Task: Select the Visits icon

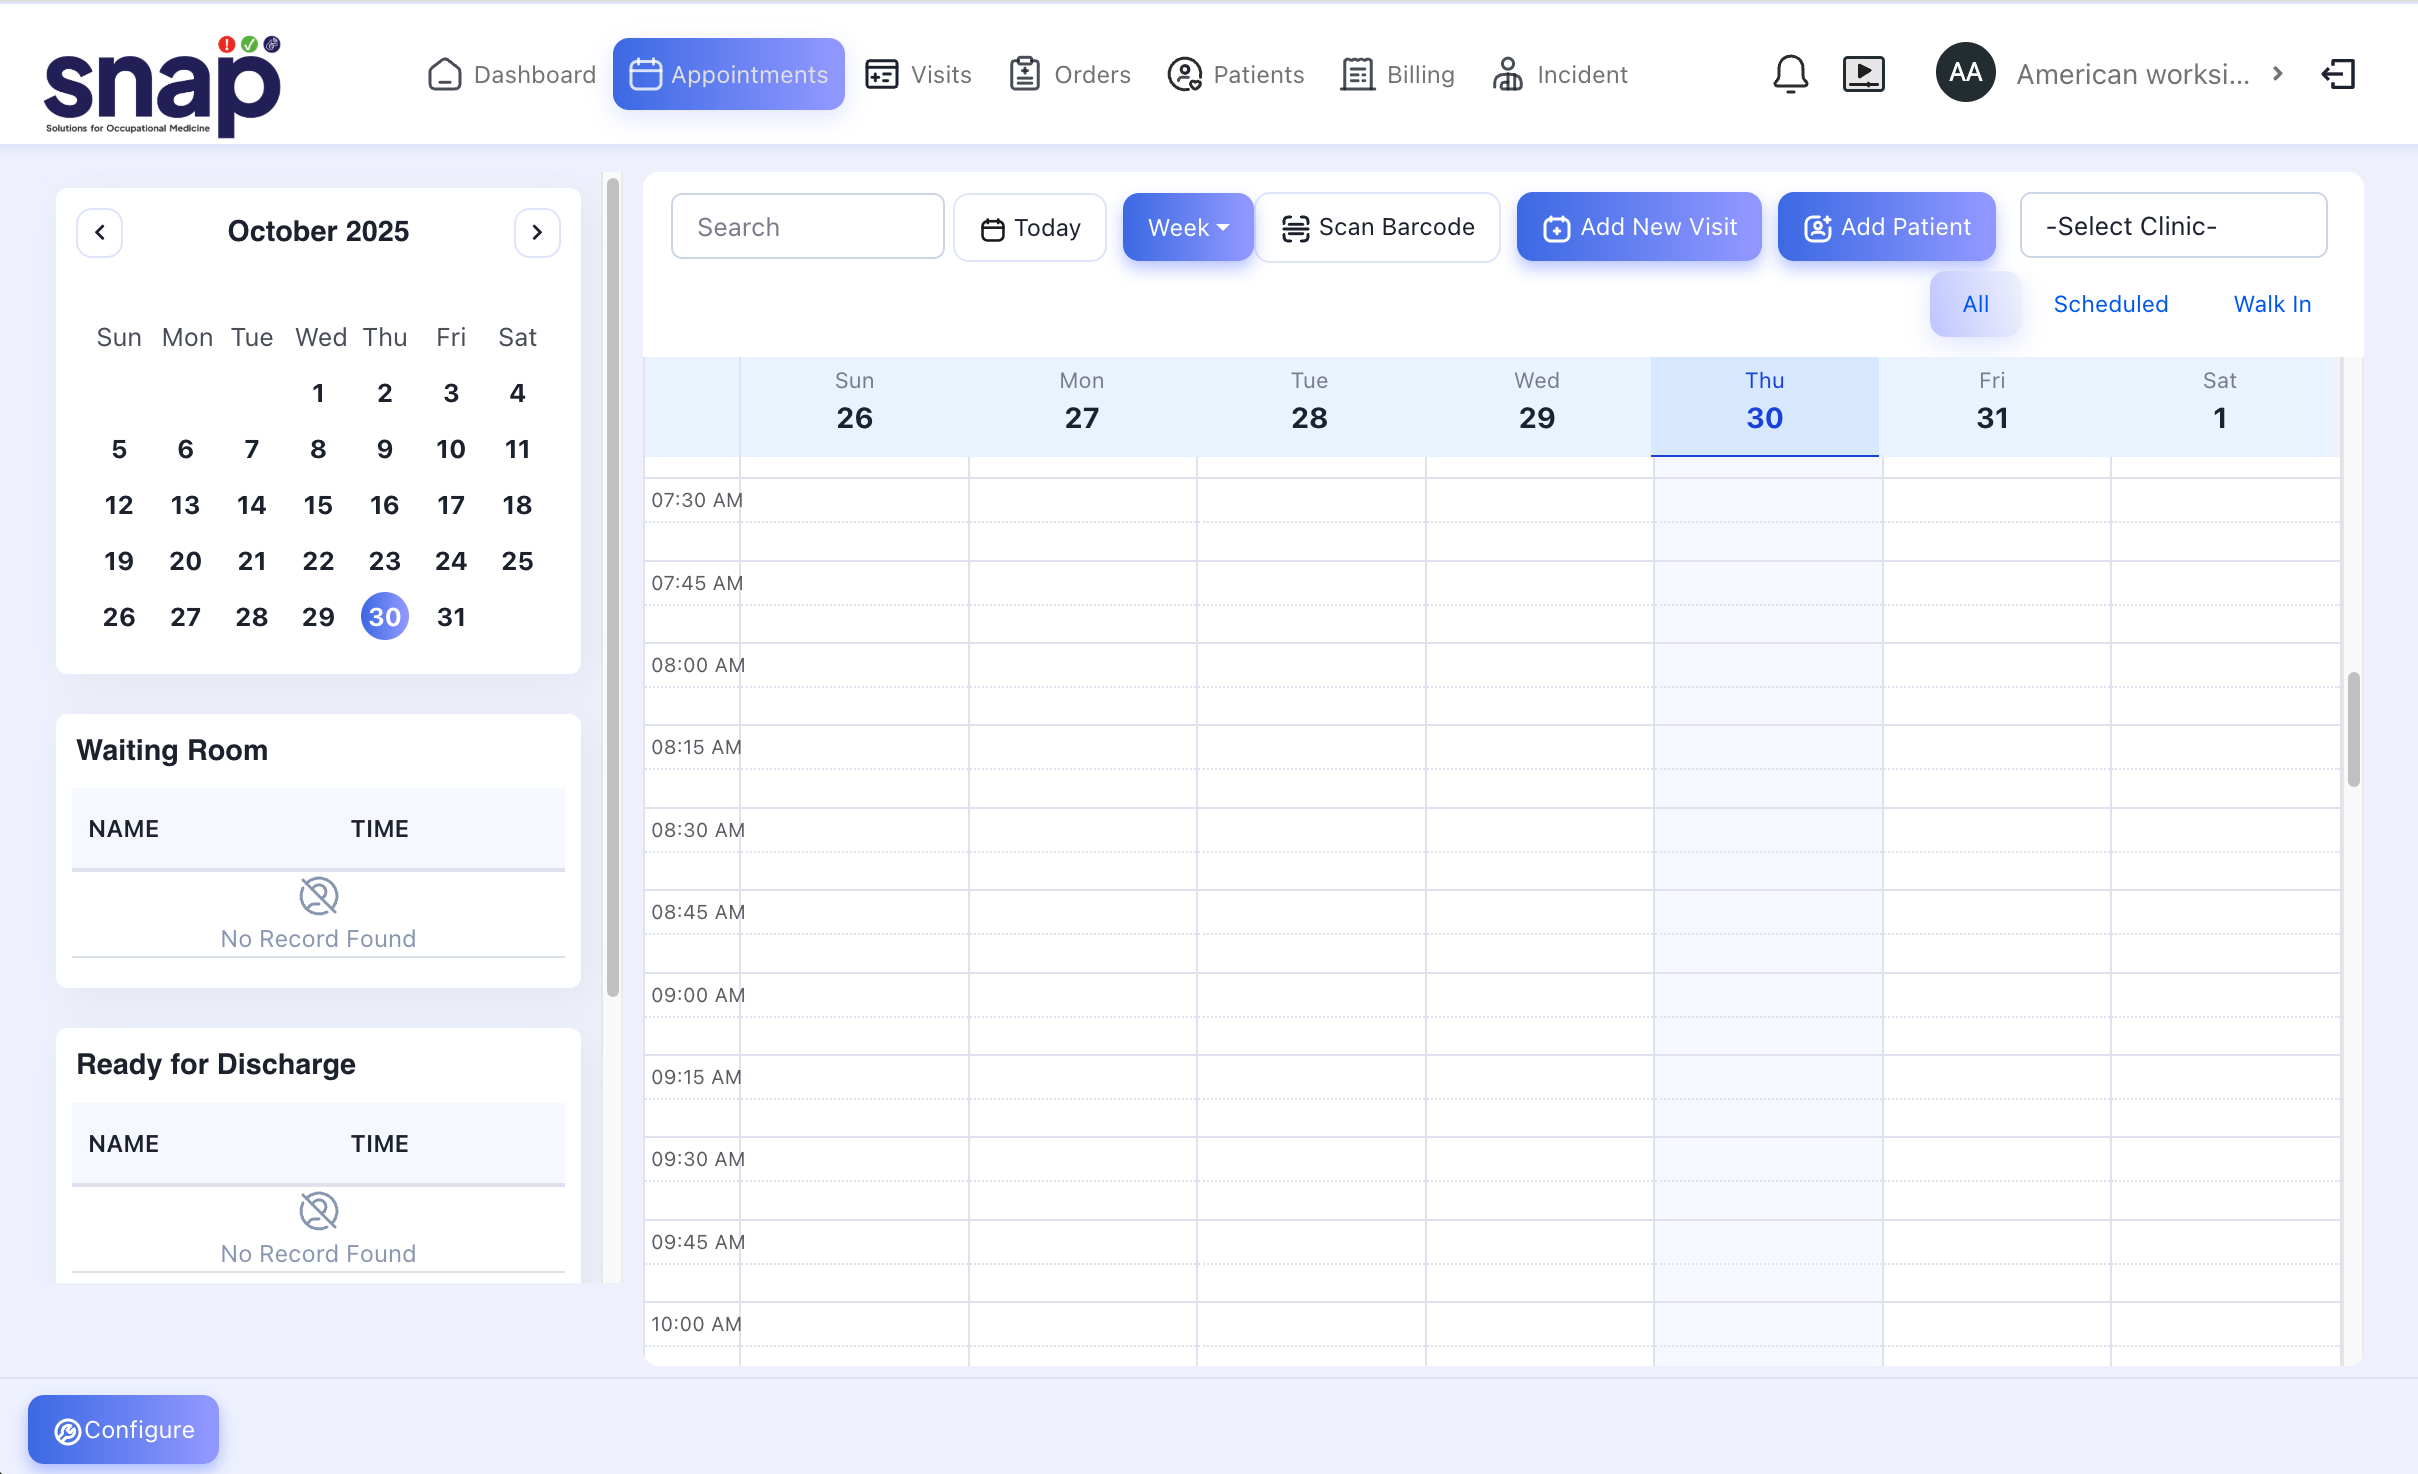Action: pyautogui.click(x=881, y=74)
